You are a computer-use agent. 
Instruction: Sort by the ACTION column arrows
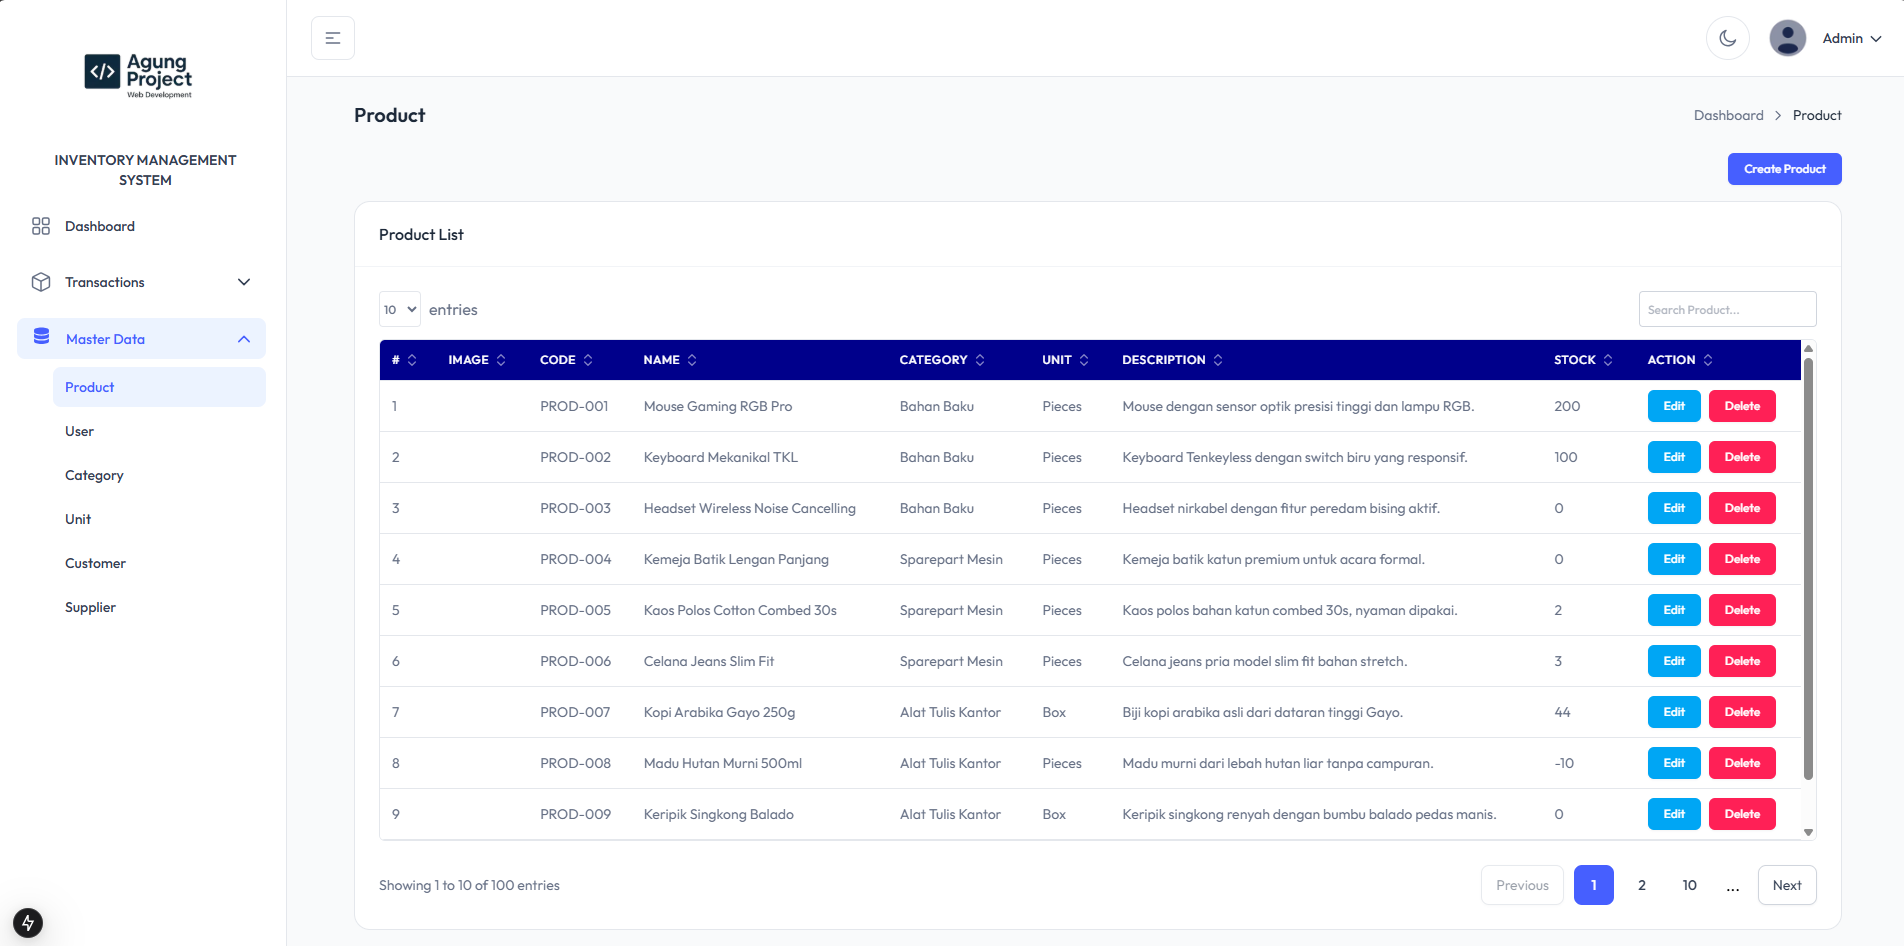(x=1708, y=360)
